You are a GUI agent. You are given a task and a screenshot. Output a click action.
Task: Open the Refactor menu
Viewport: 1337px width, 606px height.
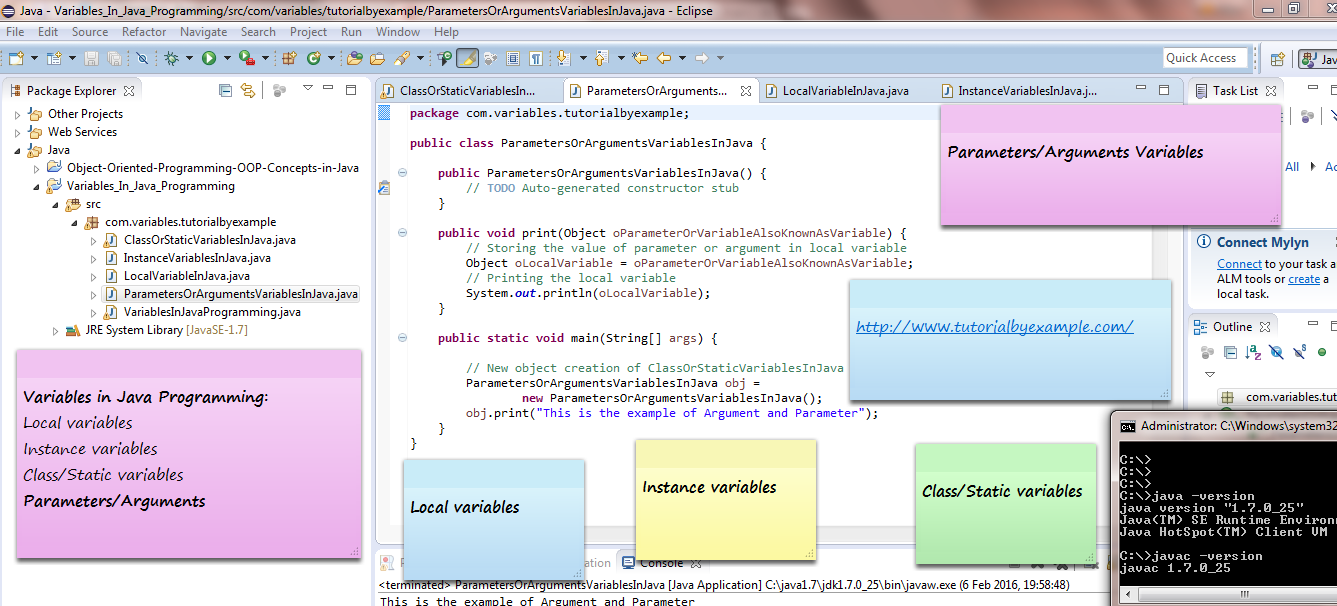point(144,32)
